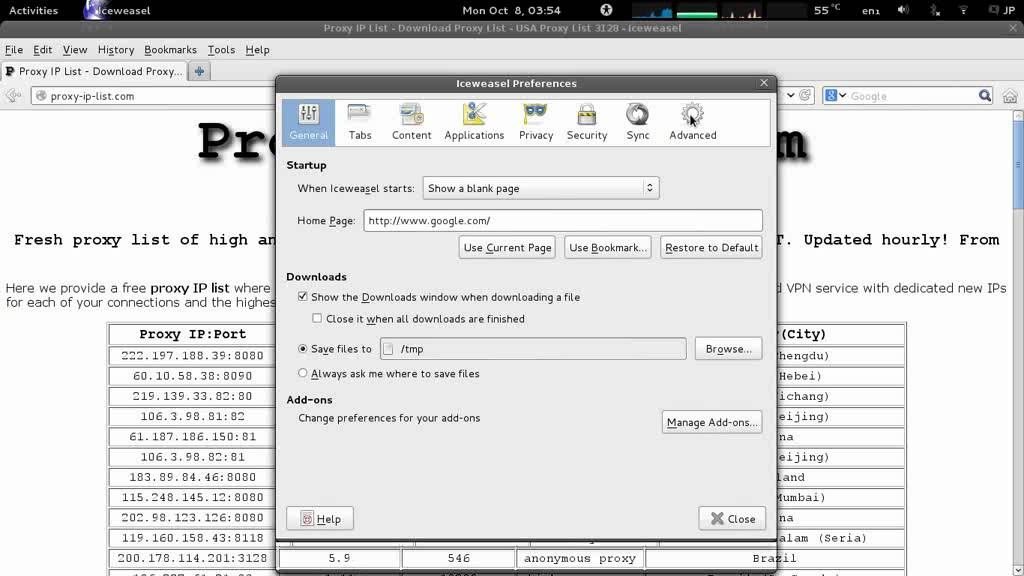
Task: Click the Brazil country cell
Action: coord(775,558)
